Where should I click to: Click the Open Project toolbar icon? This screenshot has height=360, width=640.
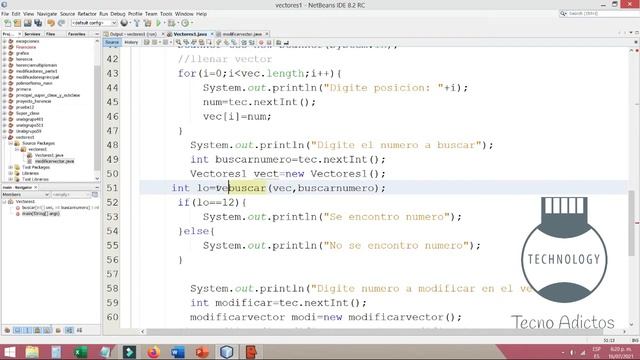[28, 23]
